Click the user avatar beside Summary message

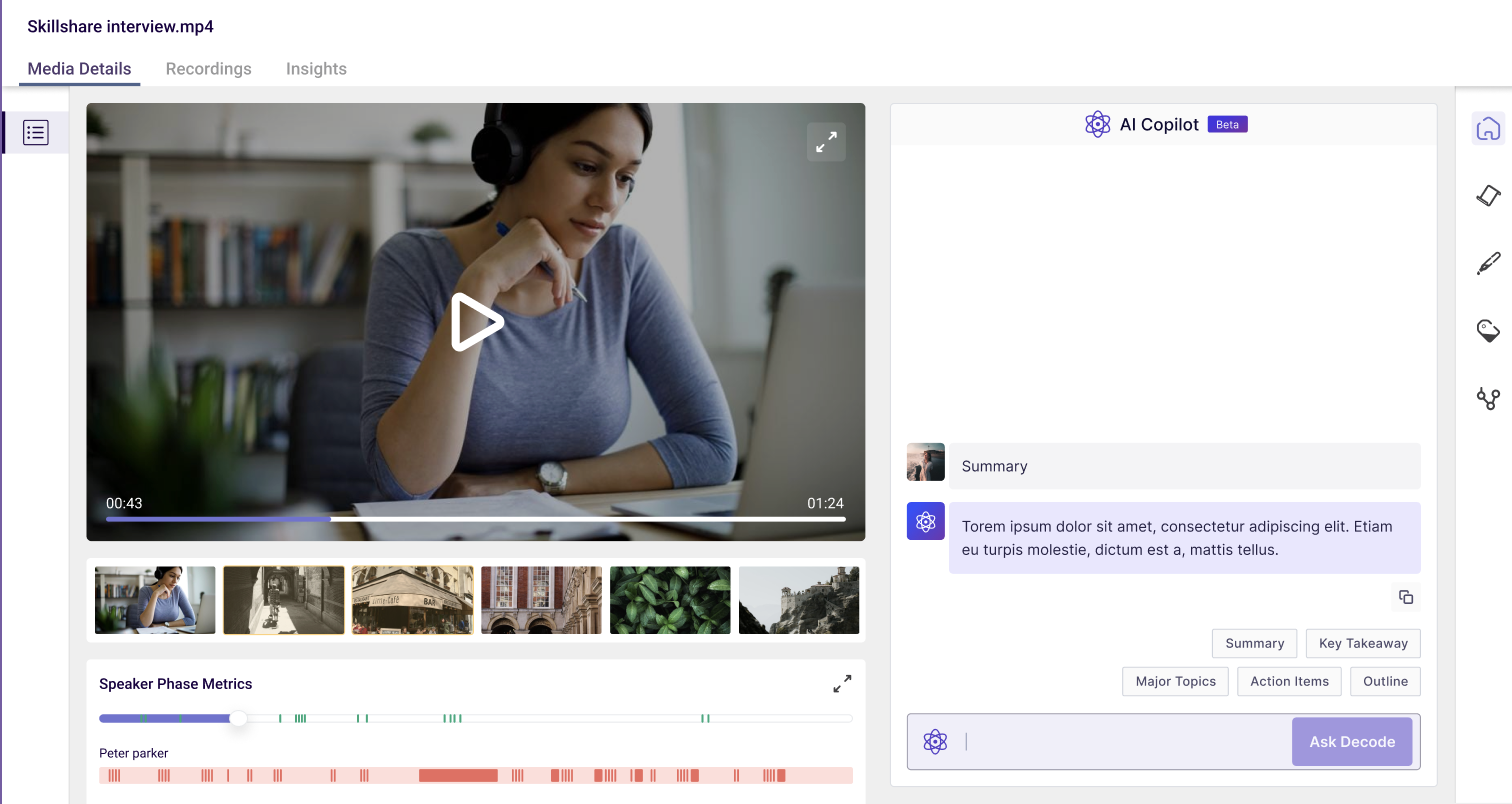(925, 462)
